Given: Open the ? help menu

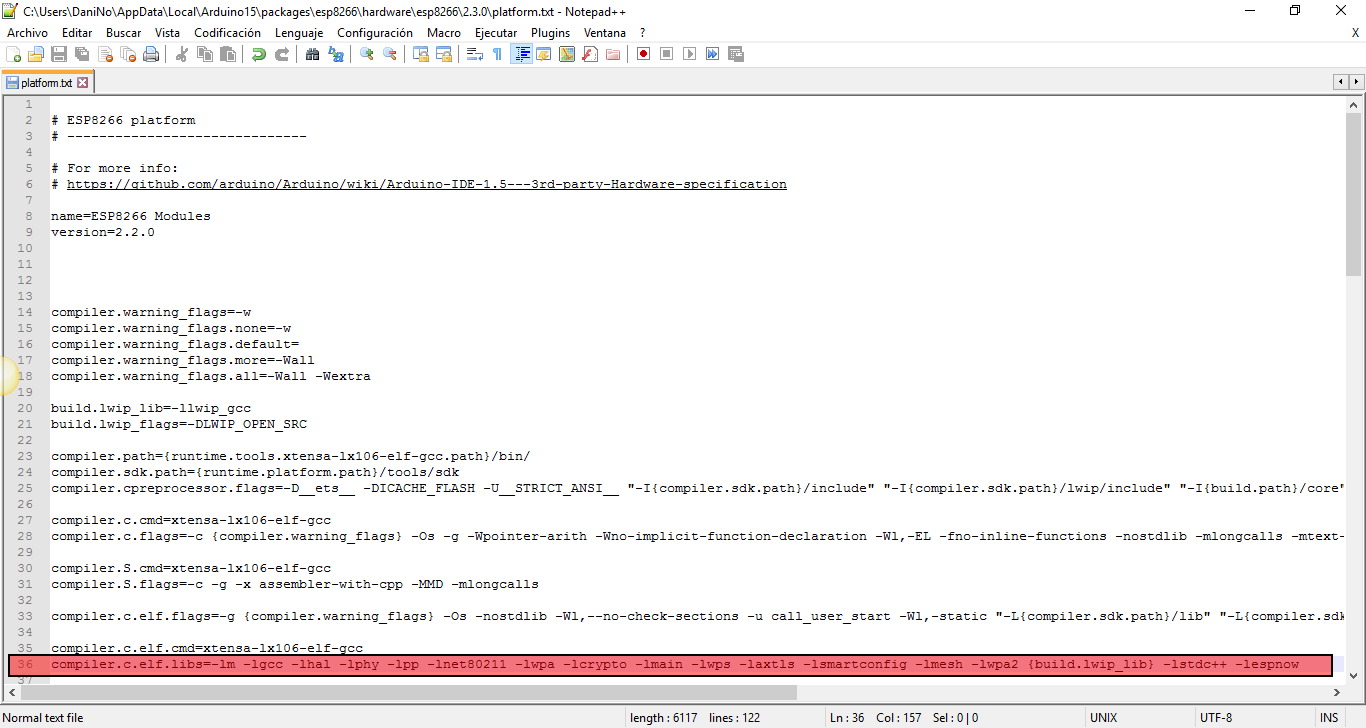Looking at the screenshot, I should (x=643, y=33).
